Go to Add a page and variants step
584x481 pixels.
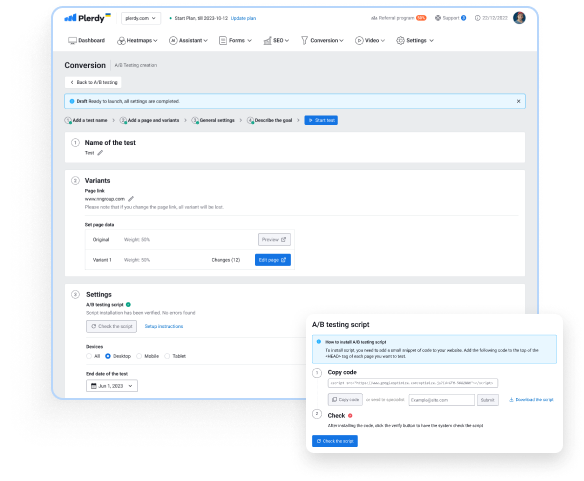[x=149, y=120]
